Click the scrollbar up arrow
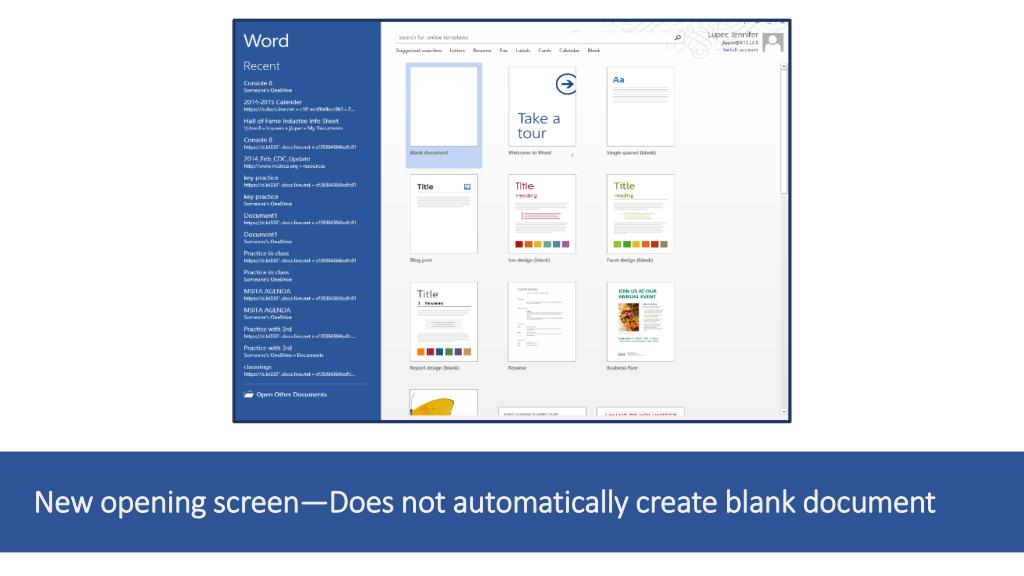The width and height of the screenshot is (1024, 576). coord(784,67)
